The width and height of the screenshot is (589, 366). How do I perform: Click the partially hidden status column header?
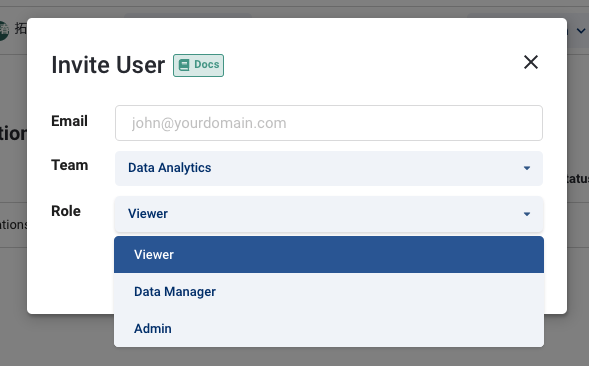(578, 178)
